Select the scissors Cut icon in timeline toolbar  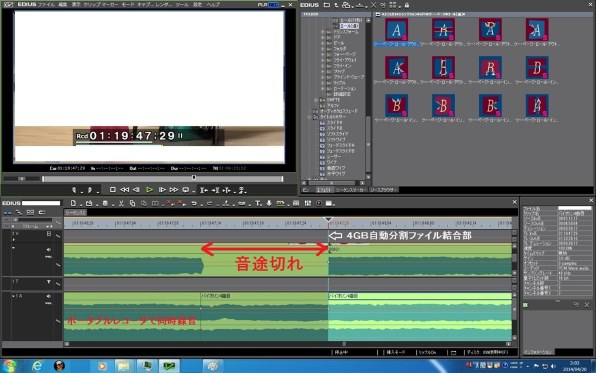click(x=121, y=203)
